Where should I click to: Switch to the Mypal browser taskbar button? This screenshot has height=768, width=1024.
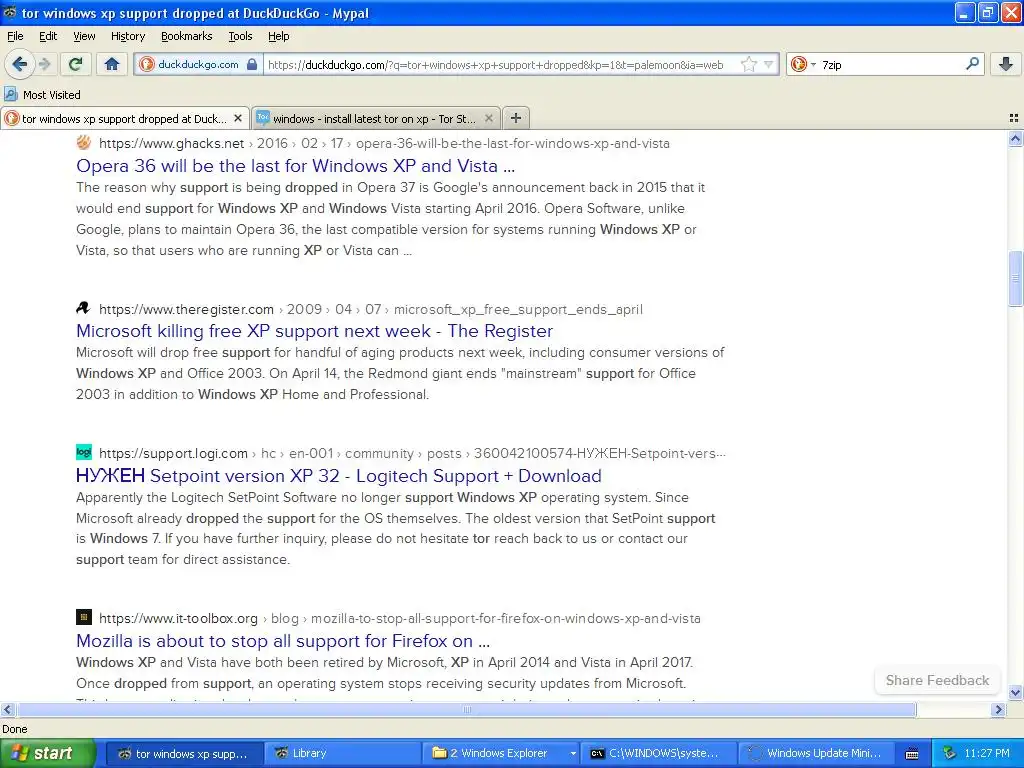(x=184, y=753)
